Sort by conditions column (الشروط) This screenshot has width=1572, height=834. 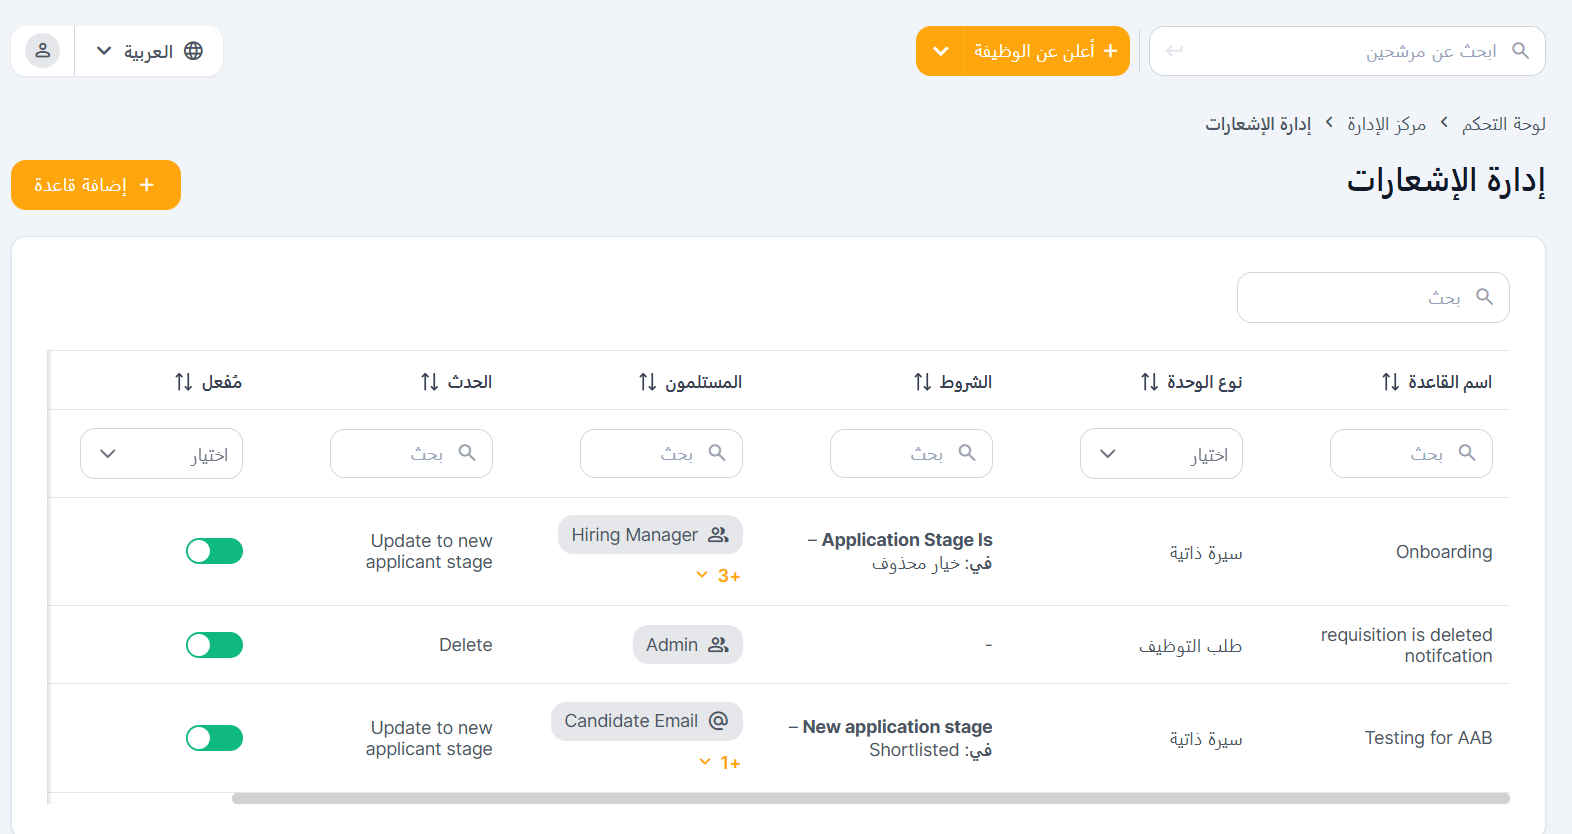pos(922,382)
